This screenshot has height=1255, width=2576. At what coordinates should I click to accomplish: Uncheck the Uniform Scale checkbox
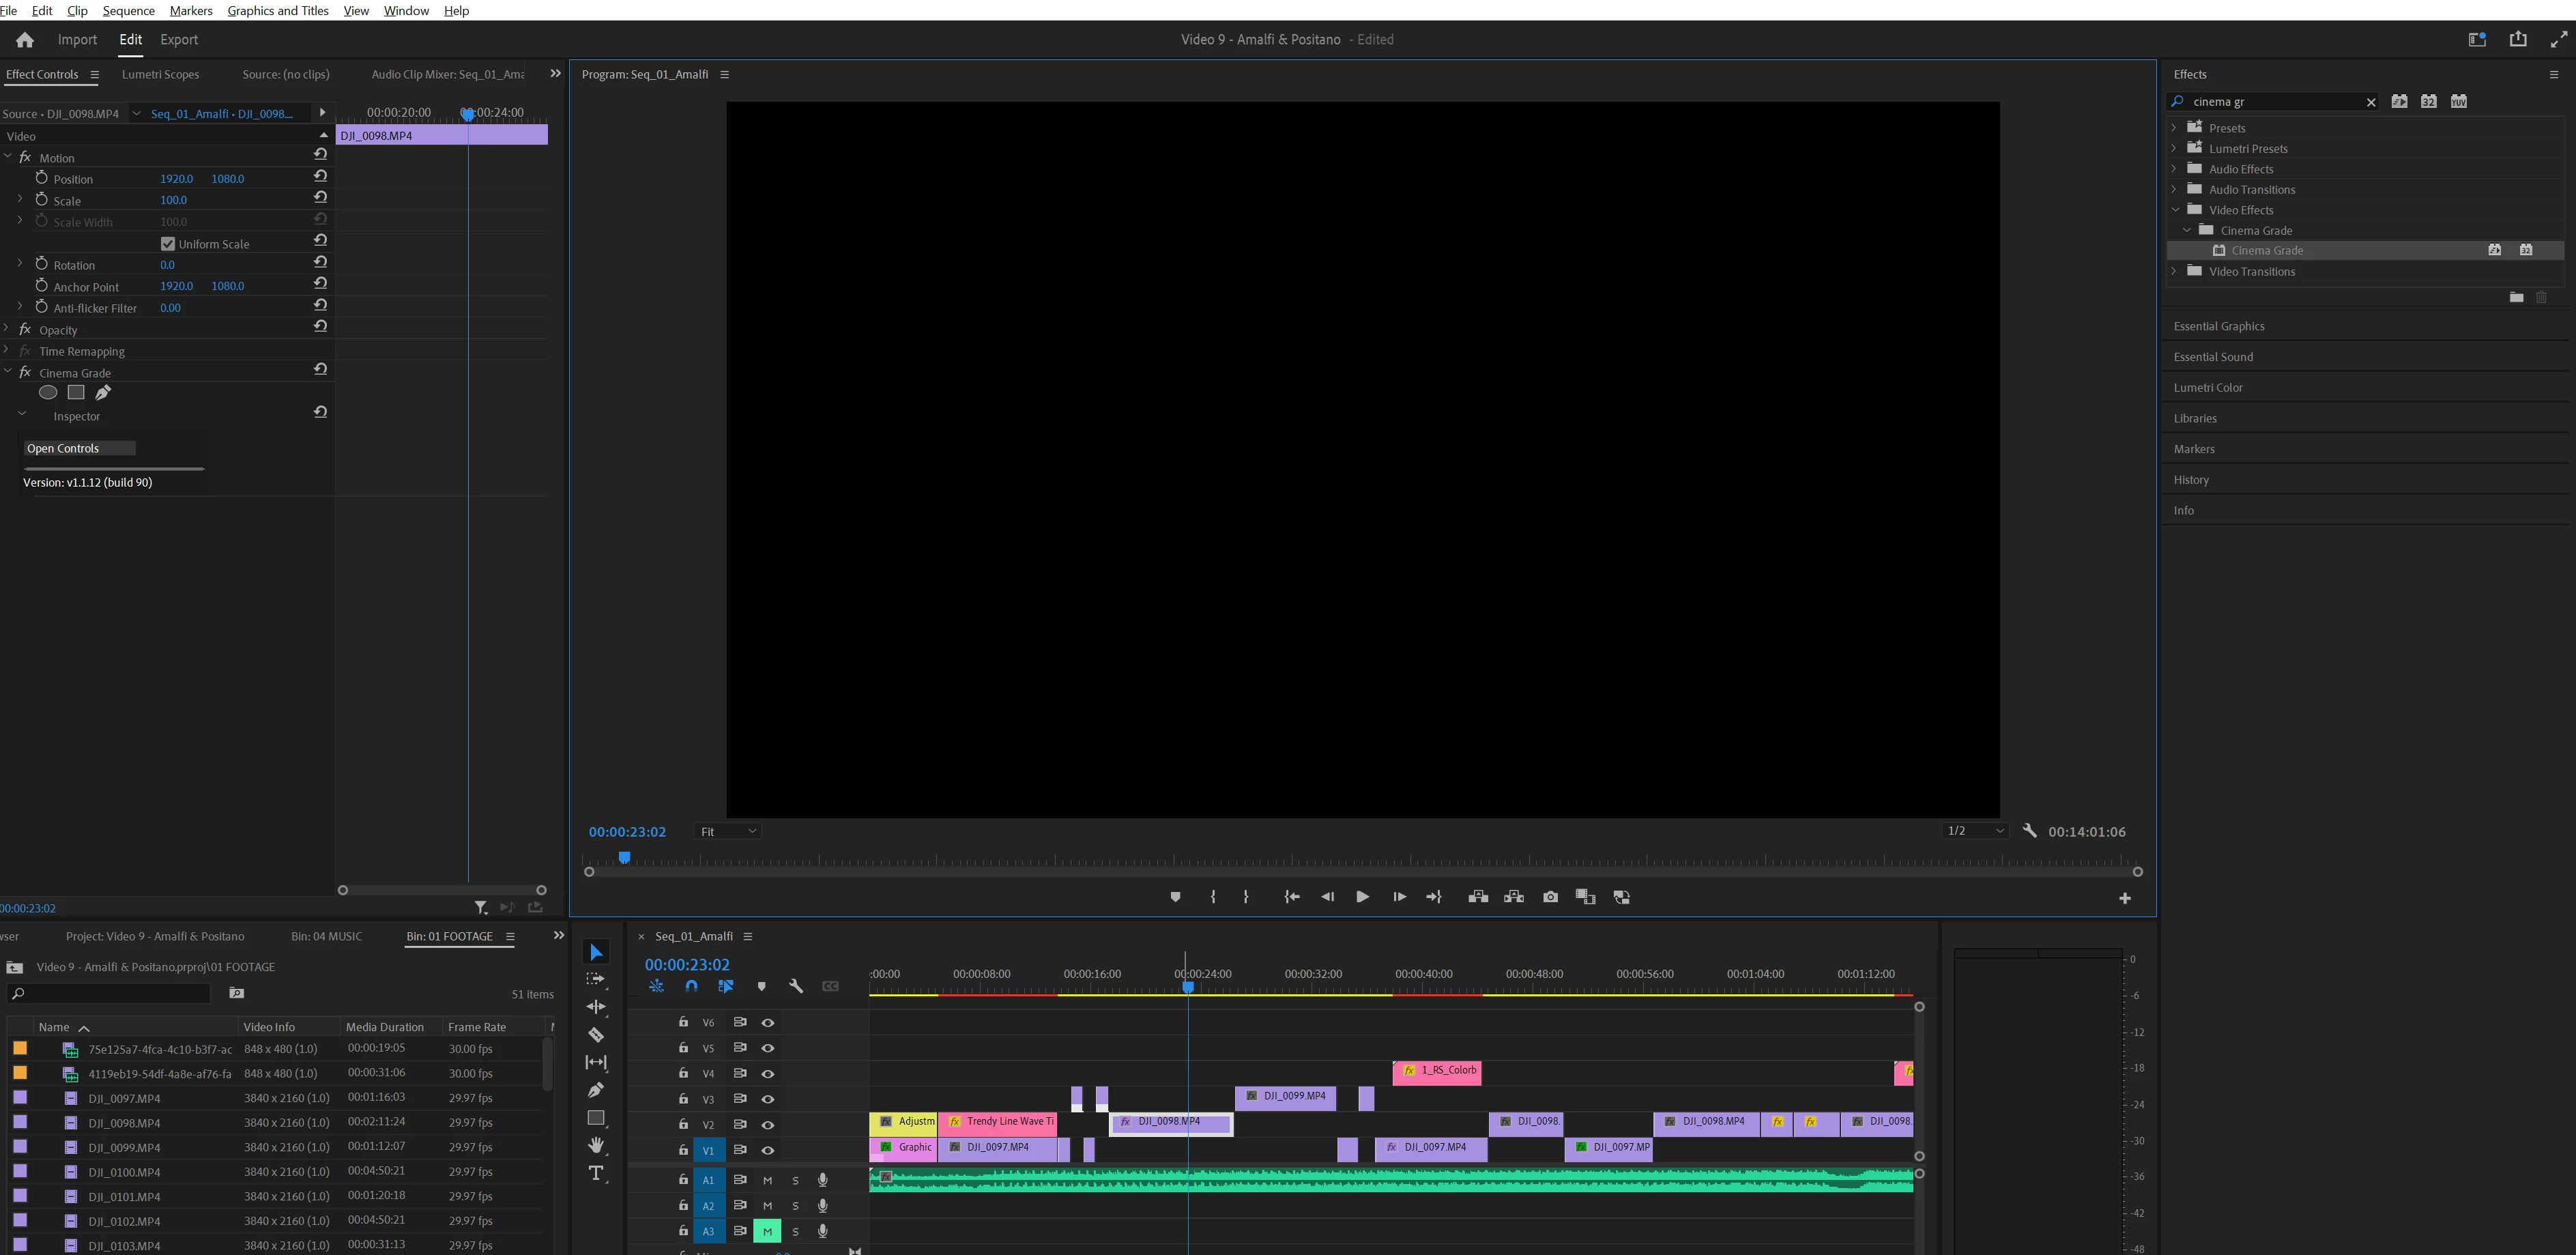(x=168, y=244)
